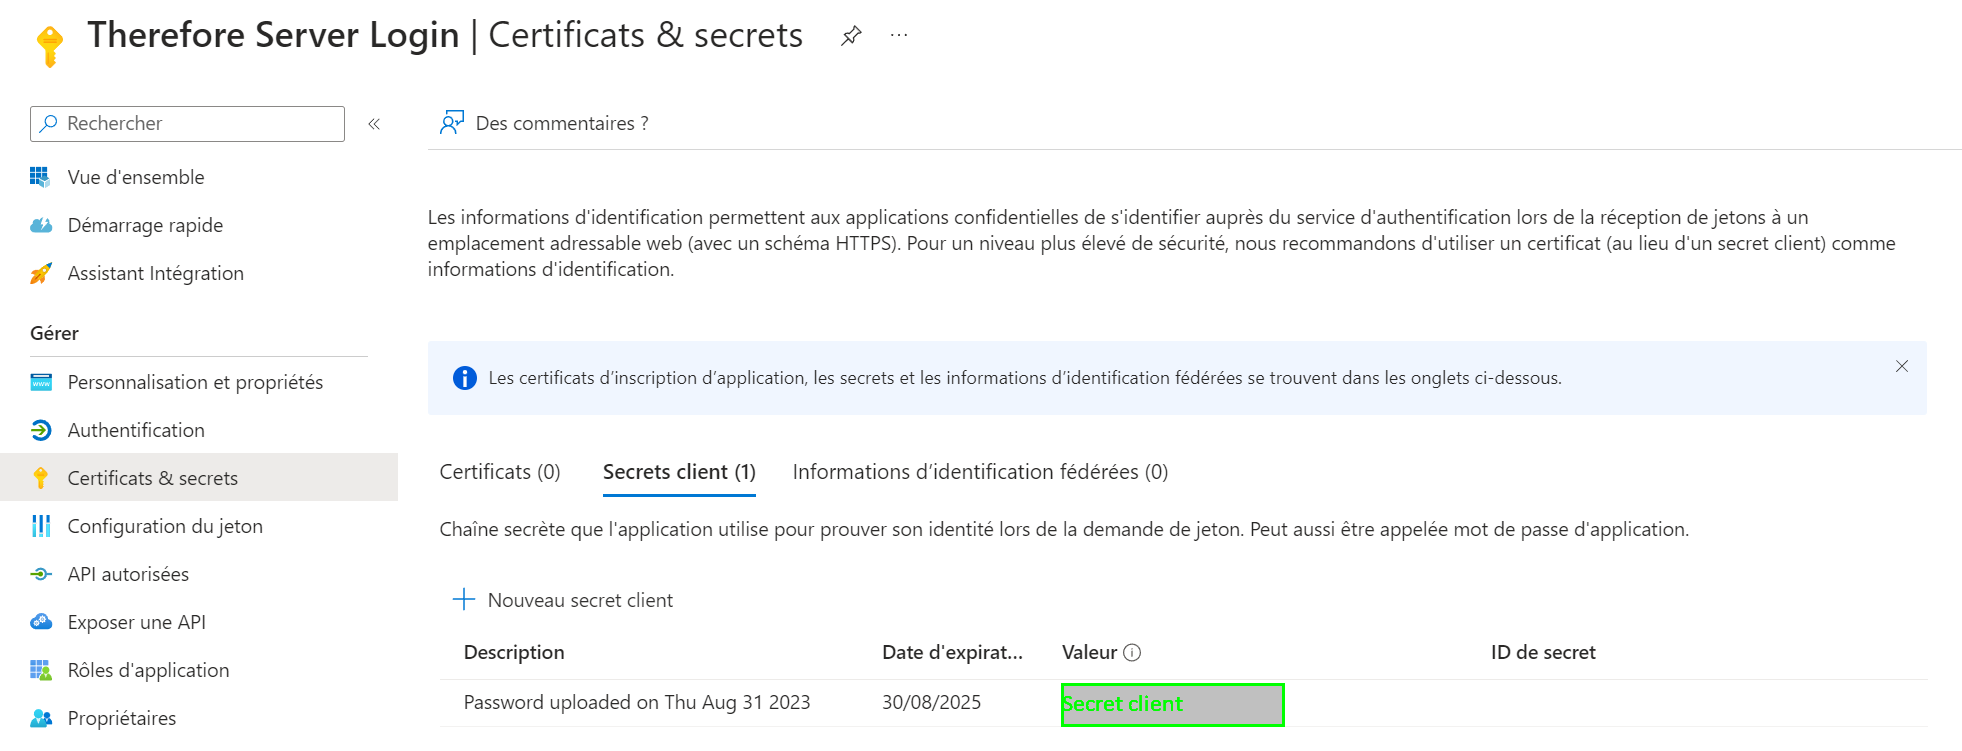1962x751 pixels.
Task: Open Informations d'identification fédérées tab
Action: [x=980, y=471]
